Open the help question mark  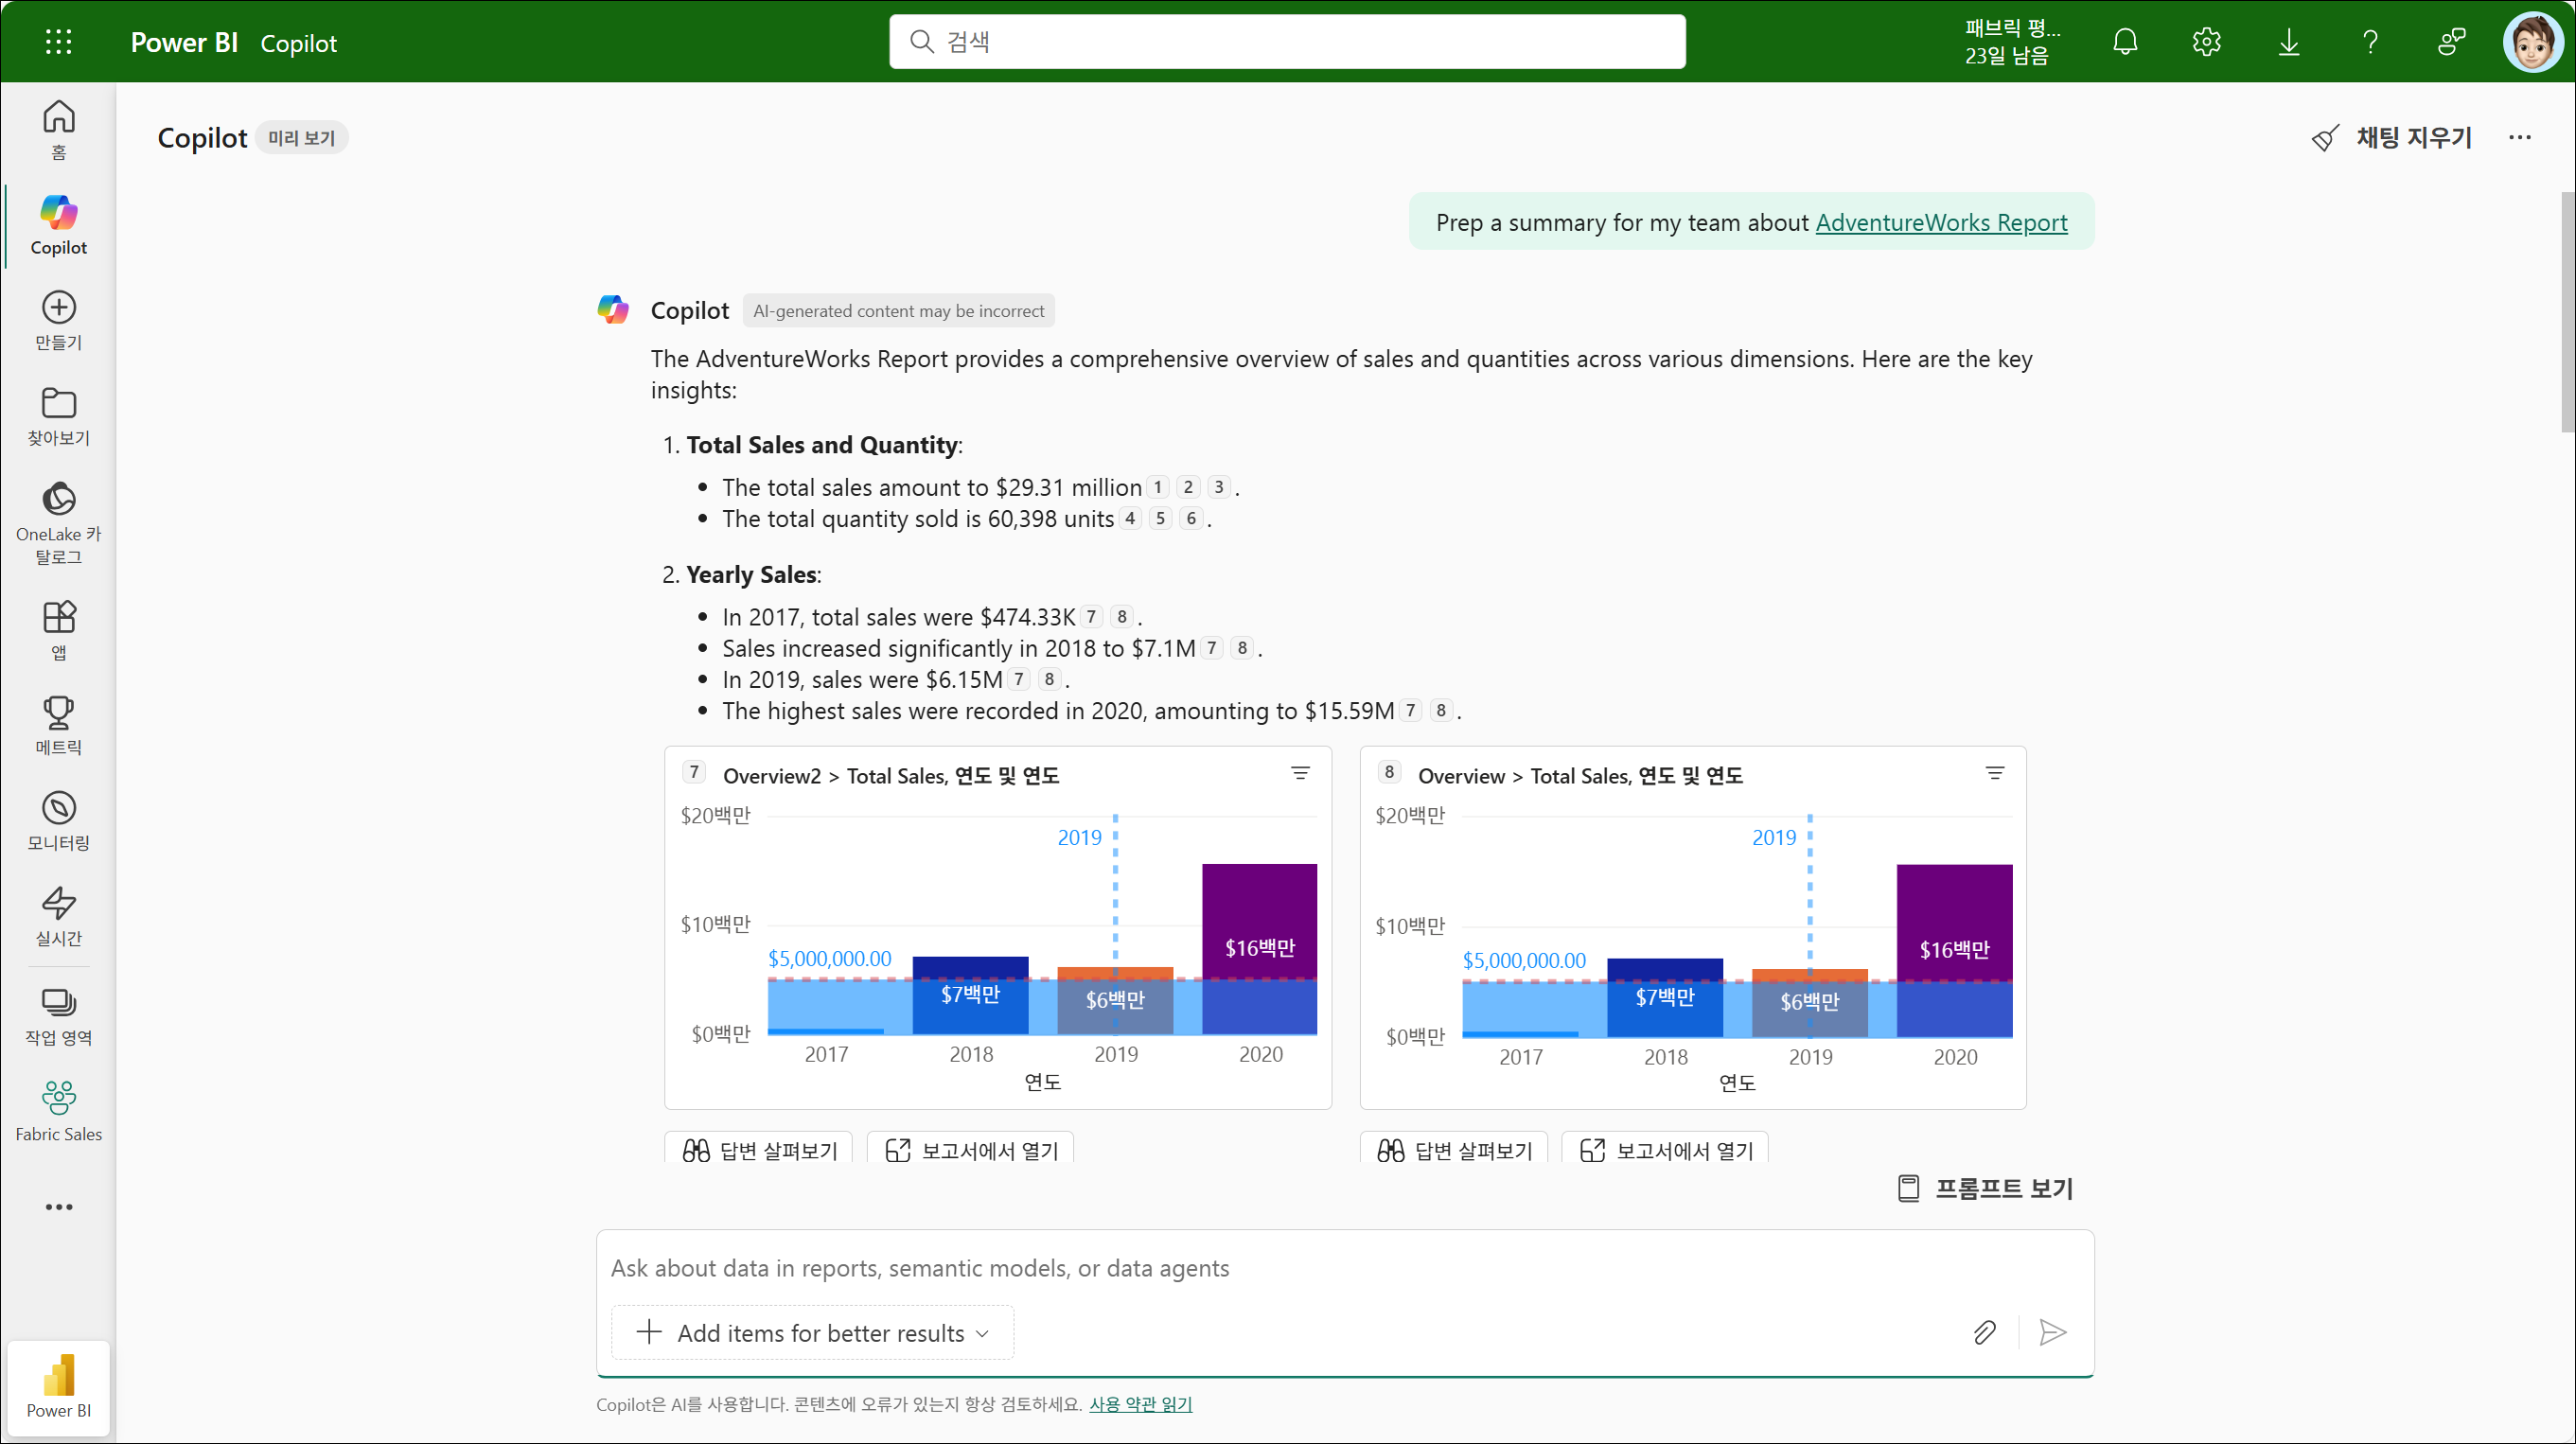[2370, 42]
